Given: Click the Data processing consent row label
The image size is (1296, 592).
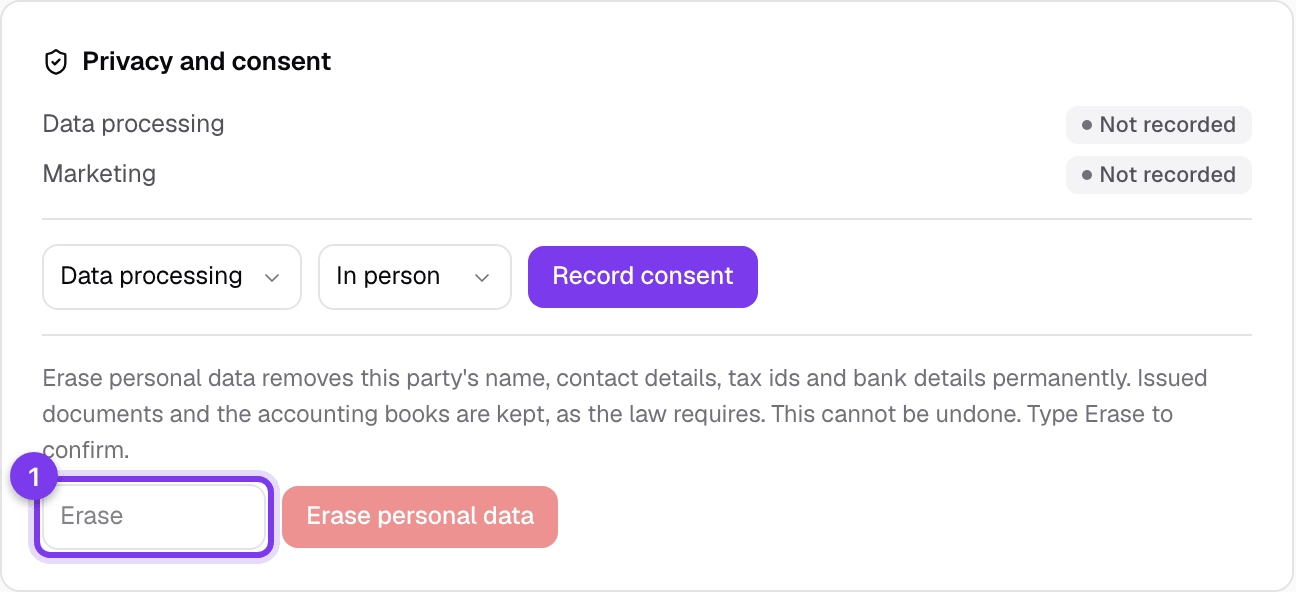Looking at the screenshot, I should click(133, 124).
